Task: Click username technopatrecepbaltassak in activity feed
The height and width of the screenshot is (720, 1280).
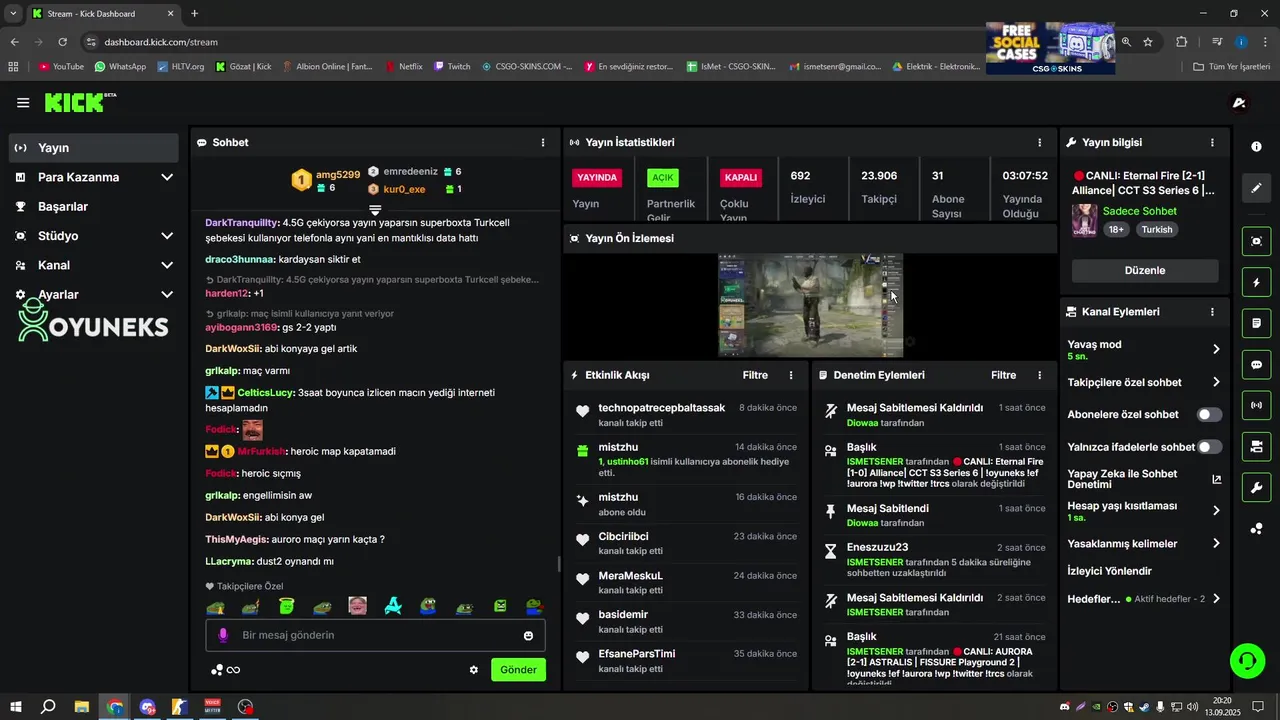Action: pyautogui.click(x=661, y=408)
